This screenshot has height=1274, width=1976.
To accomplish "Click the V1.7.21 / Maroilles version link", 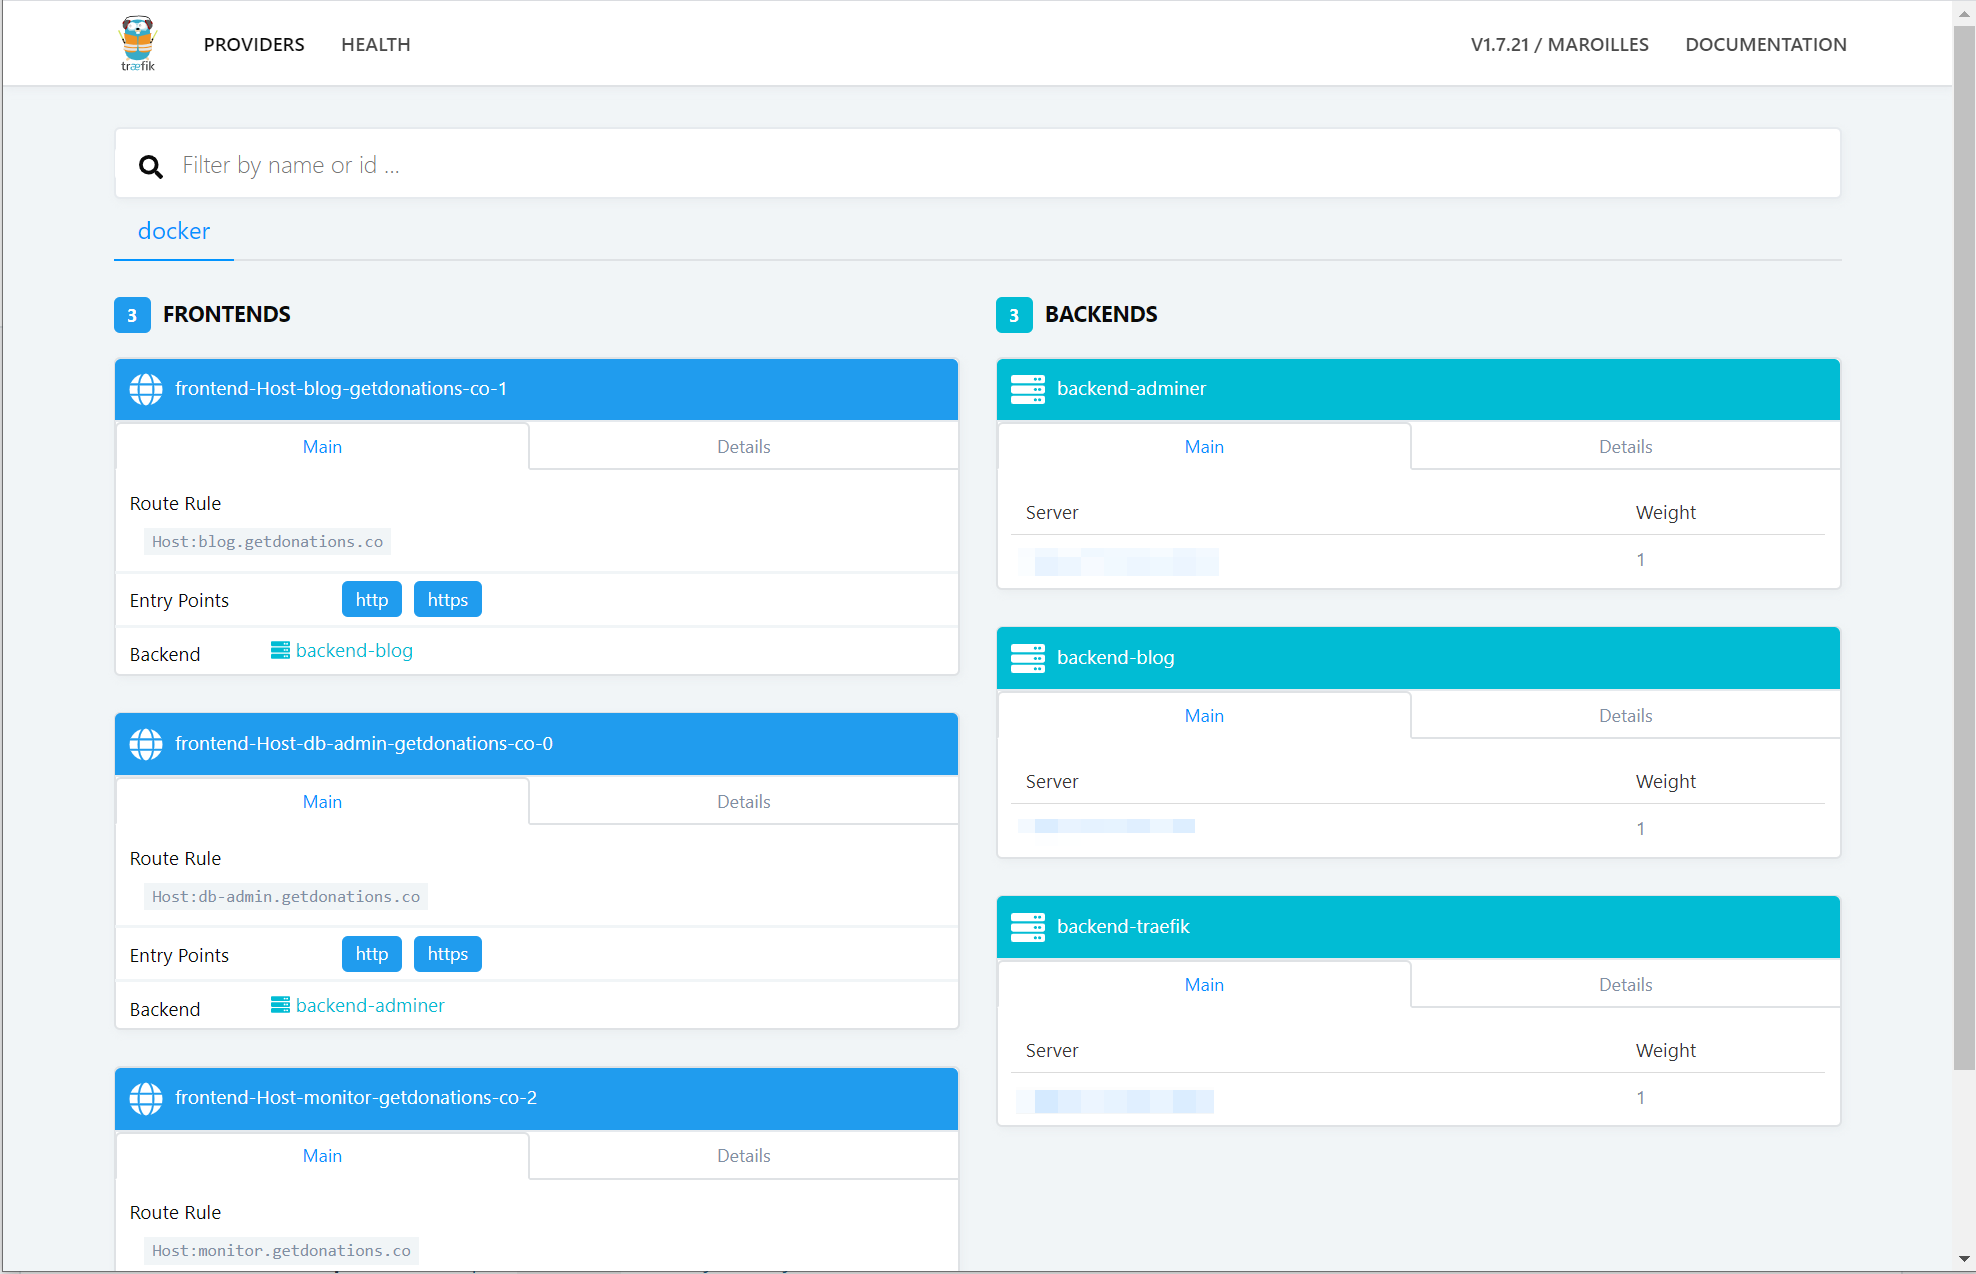I will (x=1559, y=44).
